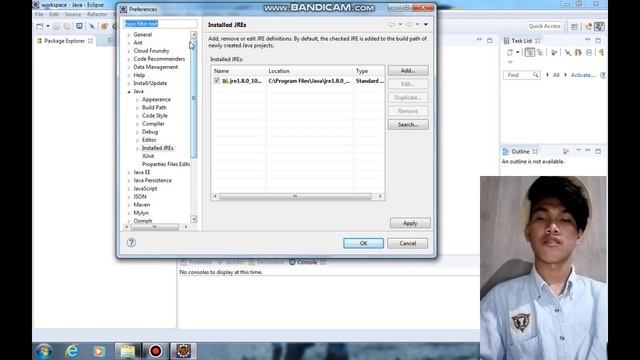The height and width of the screenshot is (360, 640).
Task: Open the New wizard dropdown arrow in the toolbar
Action: 48,26
